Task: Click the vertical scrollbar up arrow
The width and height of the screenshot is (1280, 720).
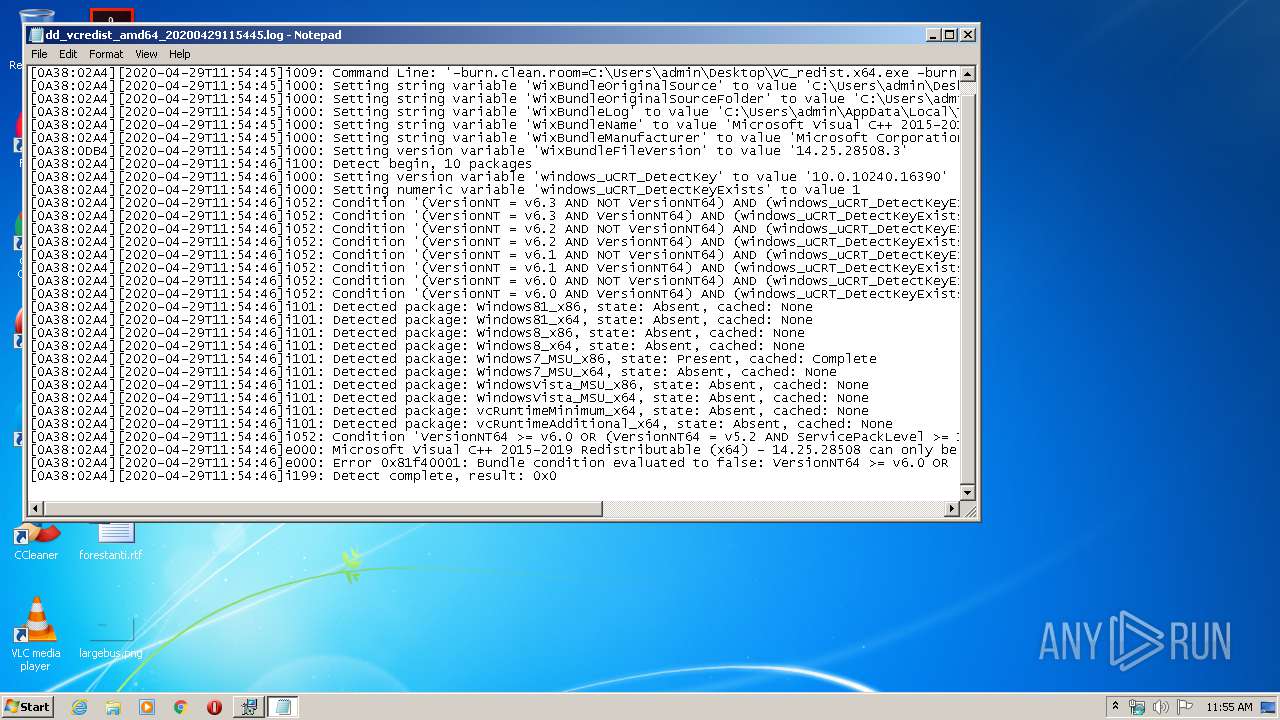Action: 967,74
